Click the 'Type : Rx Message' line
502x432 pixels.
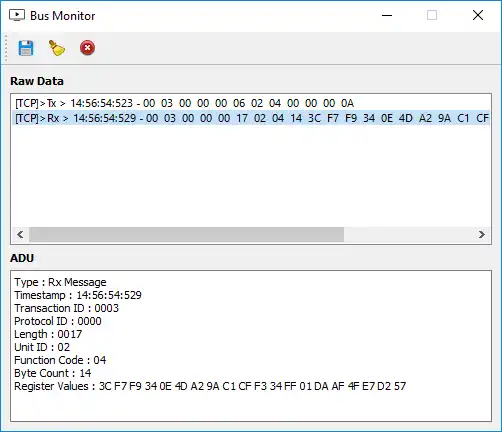(60, 282)
